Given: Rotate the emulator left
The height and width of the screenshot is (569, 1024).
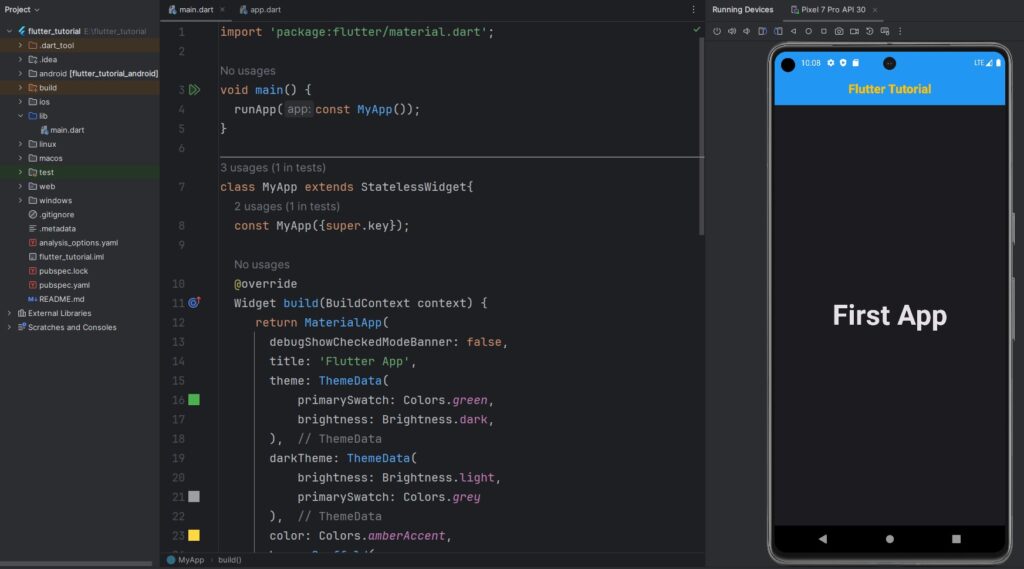Looking at the screenshot, I should 762,31.
